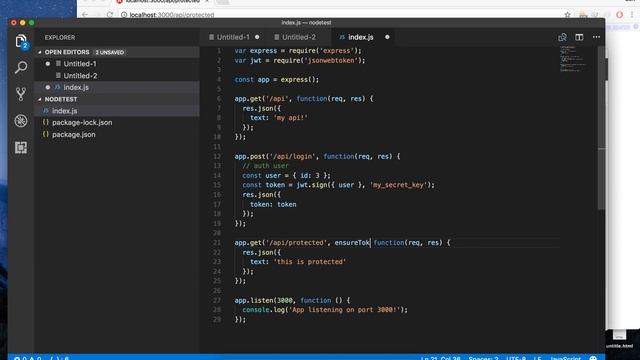Image resolution: width=640 pixels, height=360 pixels.
Task: Click the JavaScript language mode selector
Action: pos(565,358)
